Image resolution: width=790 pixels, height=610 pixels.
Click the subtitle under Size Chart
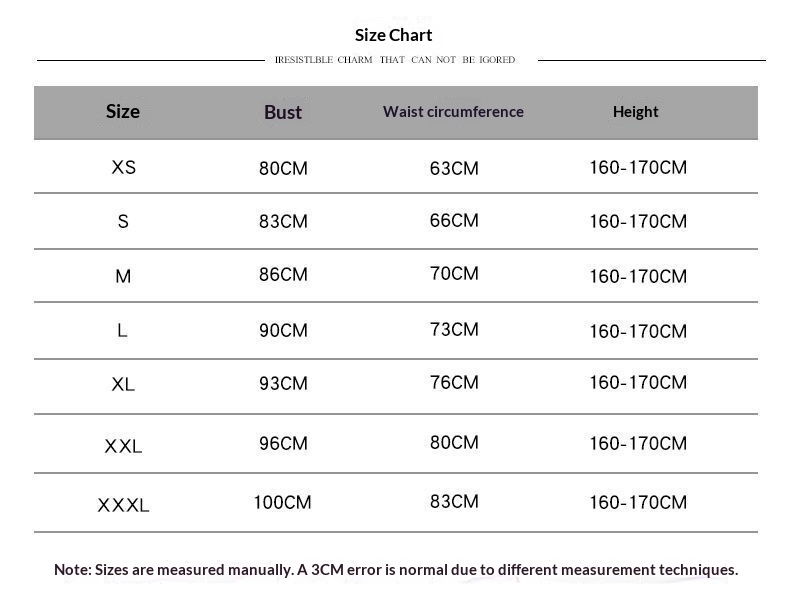coord(395,60)
